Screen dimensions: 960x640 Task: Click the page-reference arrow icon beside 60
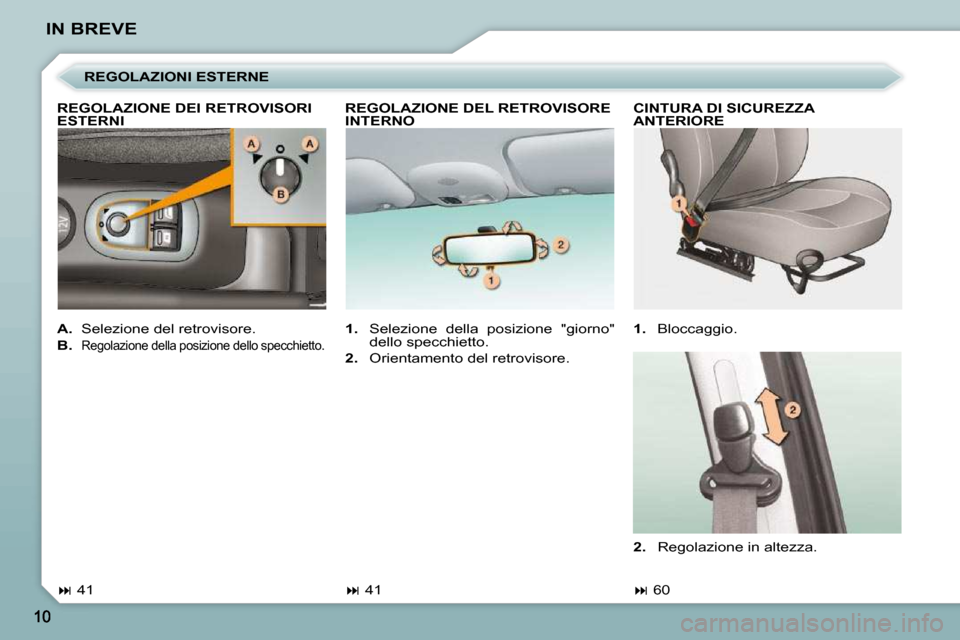pos(640,590)
